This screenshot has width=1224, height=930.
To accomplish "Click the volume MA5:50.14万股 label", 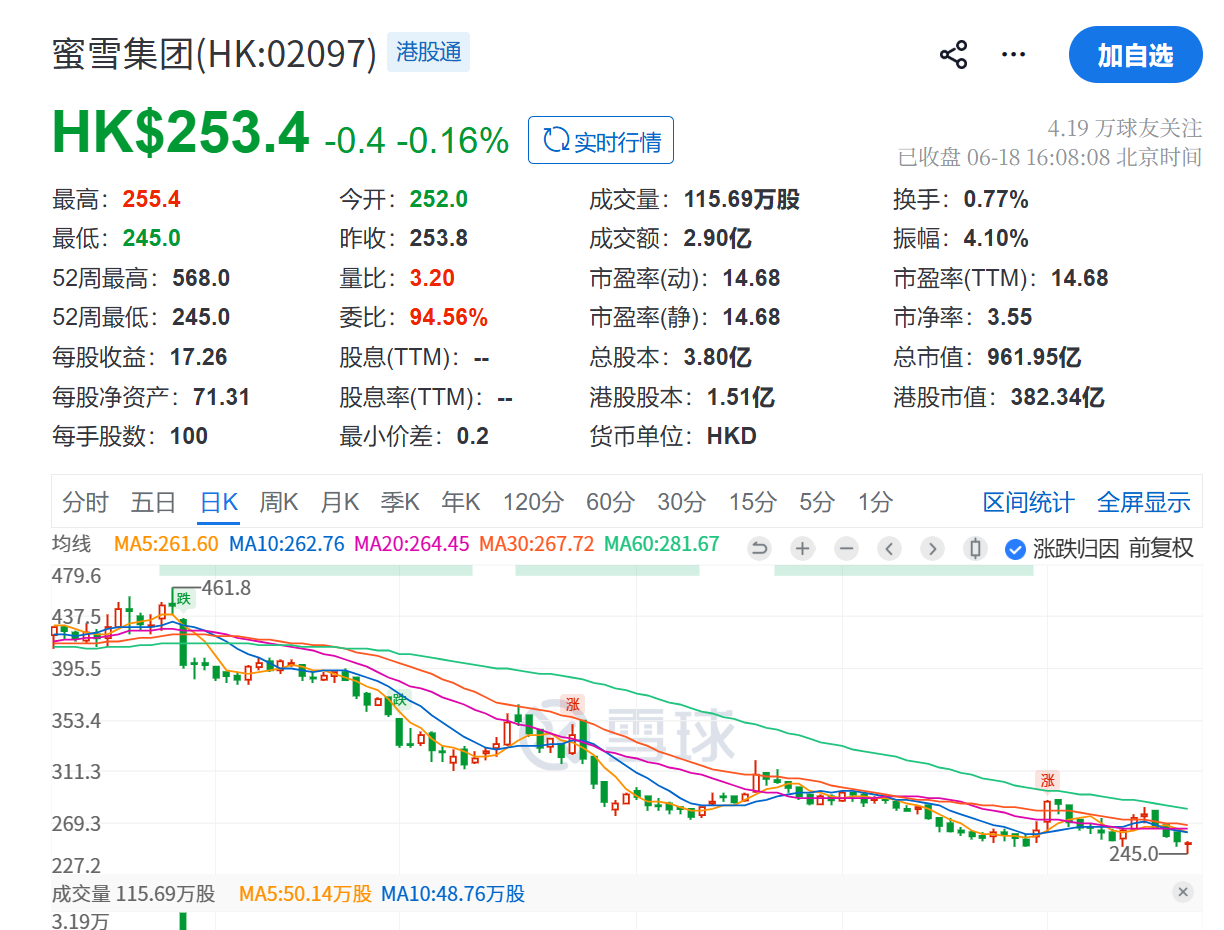I will click(x=305, y=894).
